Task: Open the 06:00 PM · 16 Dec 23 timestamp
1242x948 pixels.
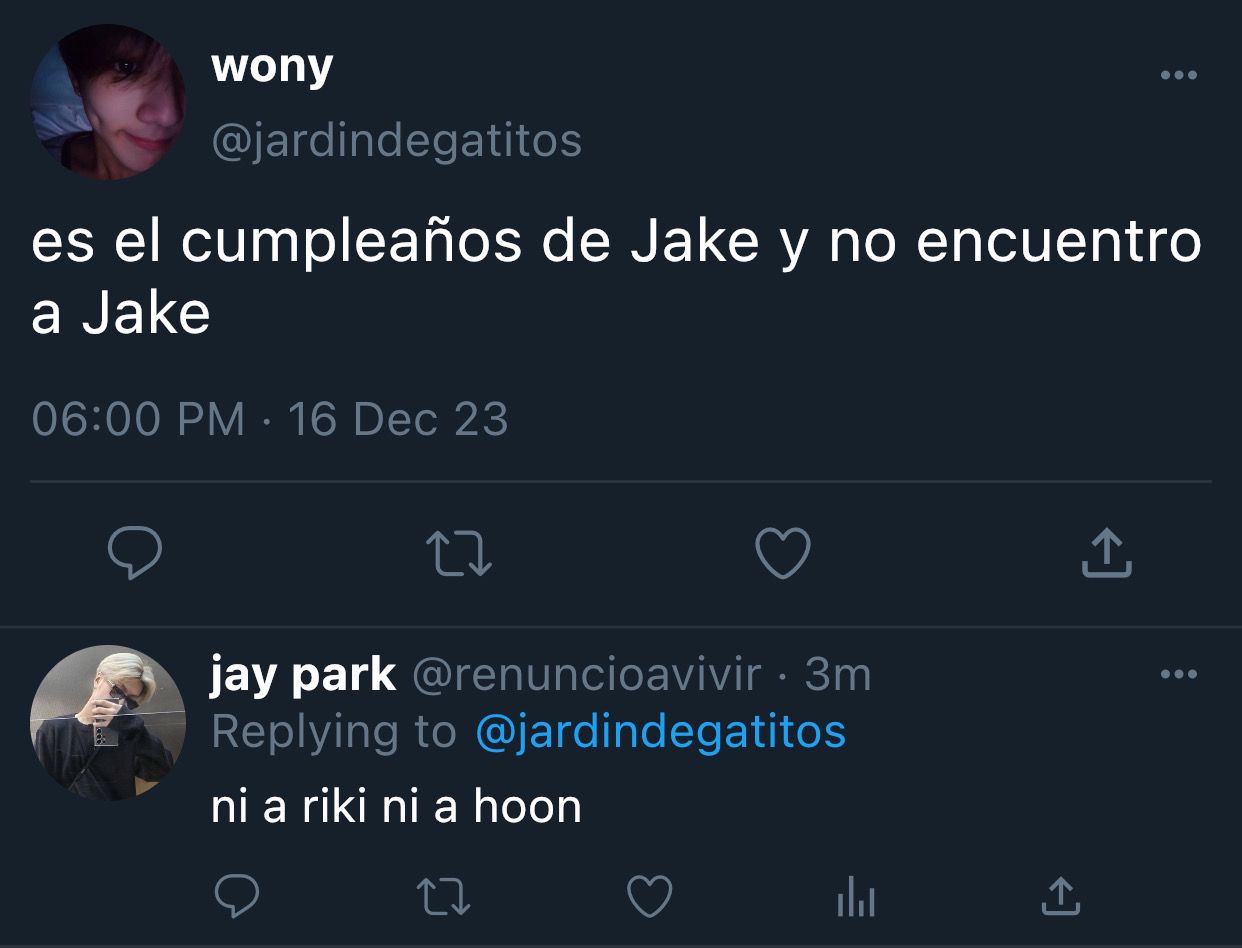Action: tap(270, 419)
